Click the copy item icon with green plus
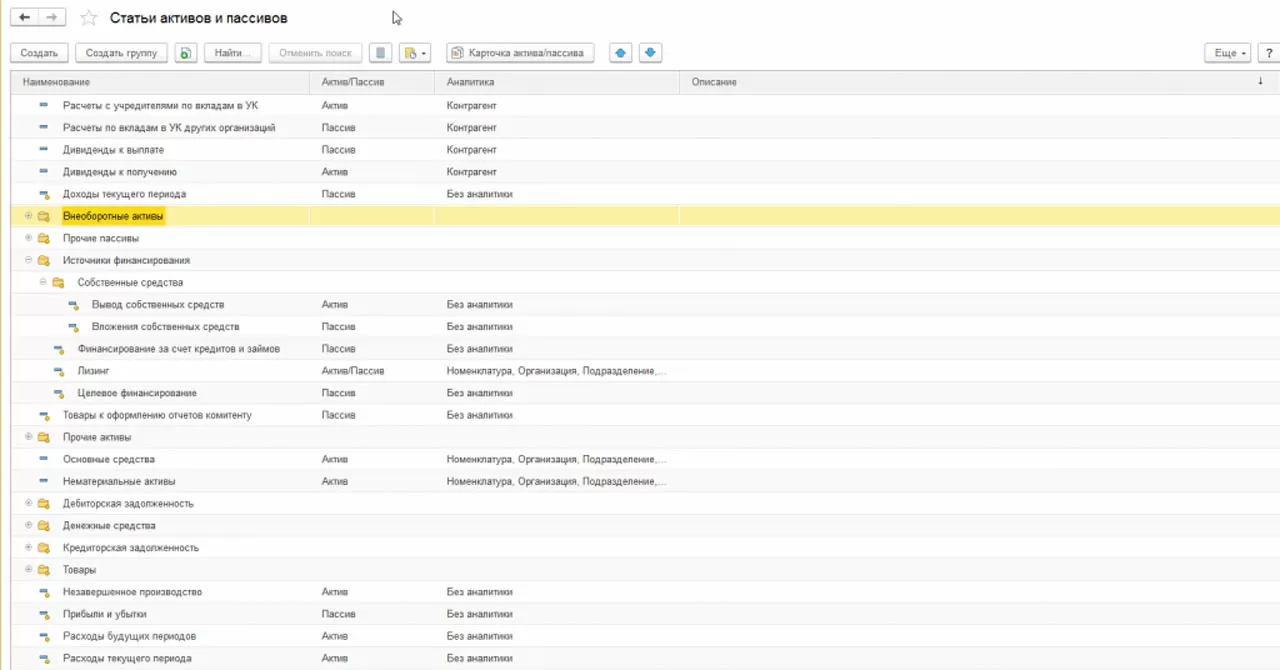The image size is (1280, 670). 185,53
